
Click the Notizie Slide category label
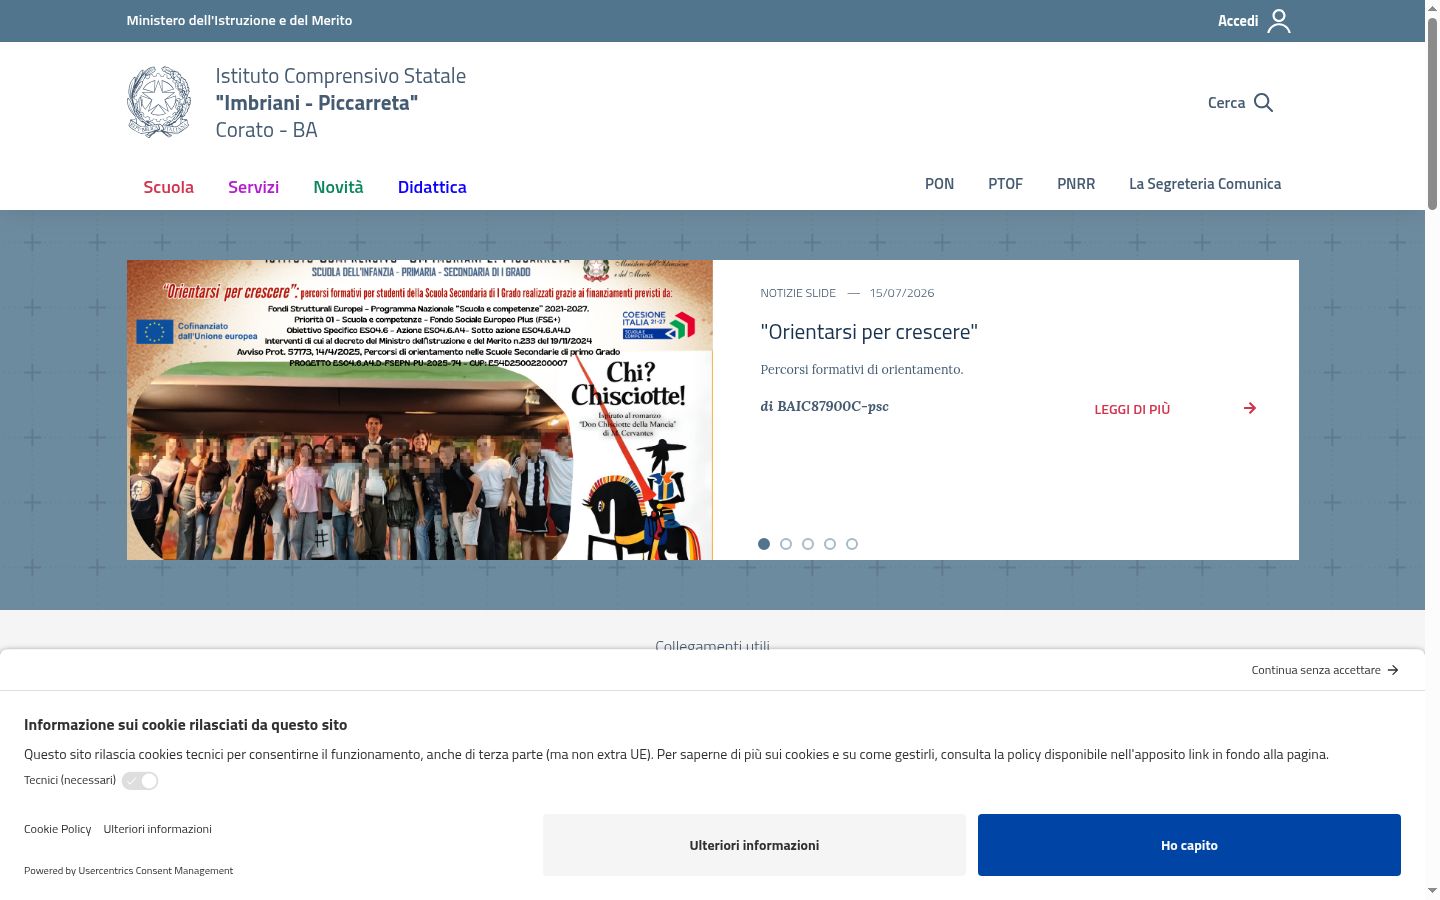click(798, 293)
